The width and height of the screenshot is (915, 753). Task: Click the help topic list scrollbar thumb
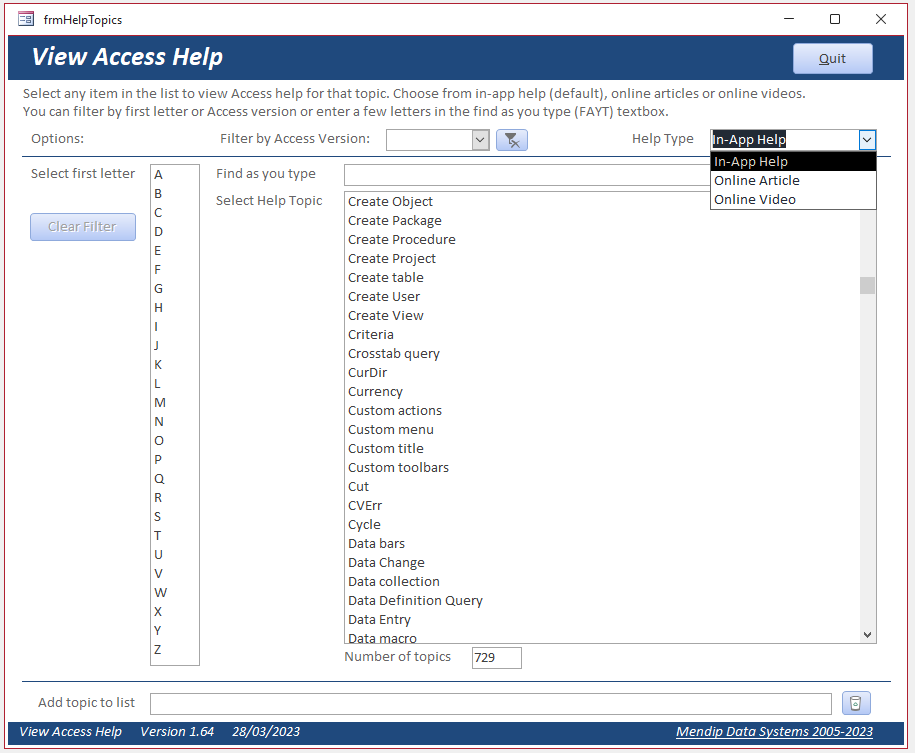[x=867, y=285]
